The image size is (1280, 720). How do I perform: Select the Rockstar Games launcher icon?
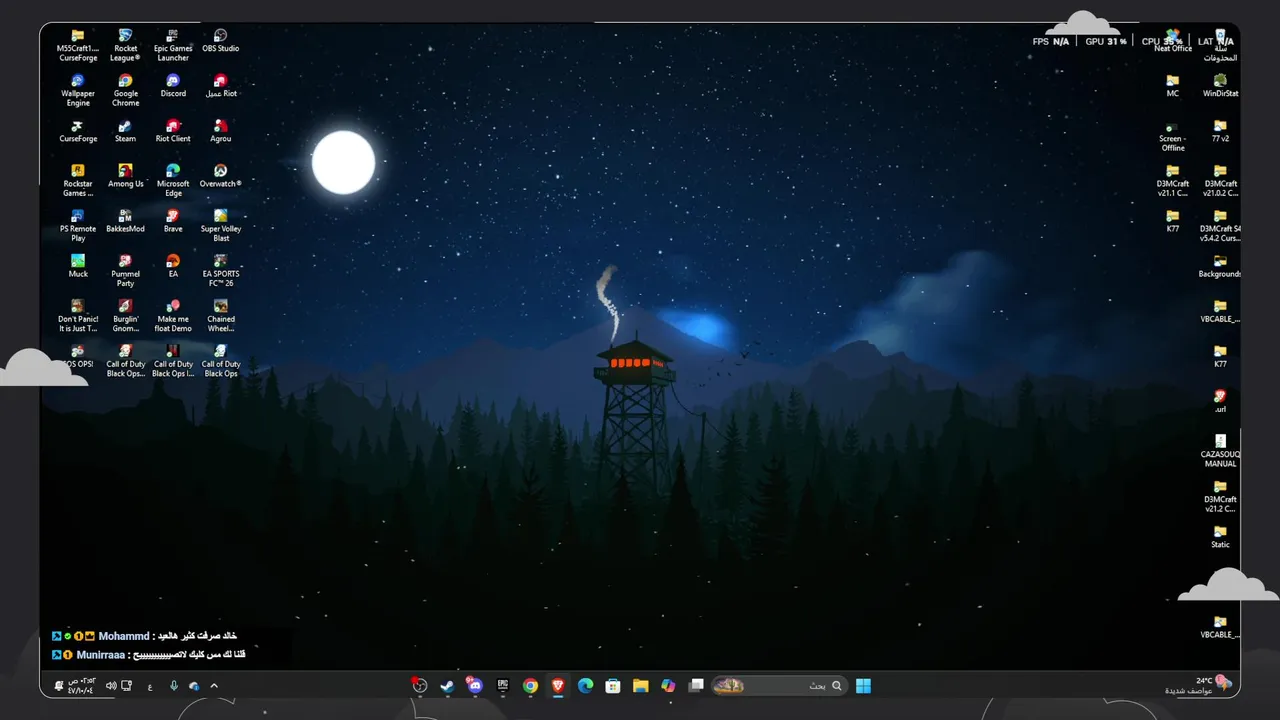pyautogui.click(x=78, y=180)
